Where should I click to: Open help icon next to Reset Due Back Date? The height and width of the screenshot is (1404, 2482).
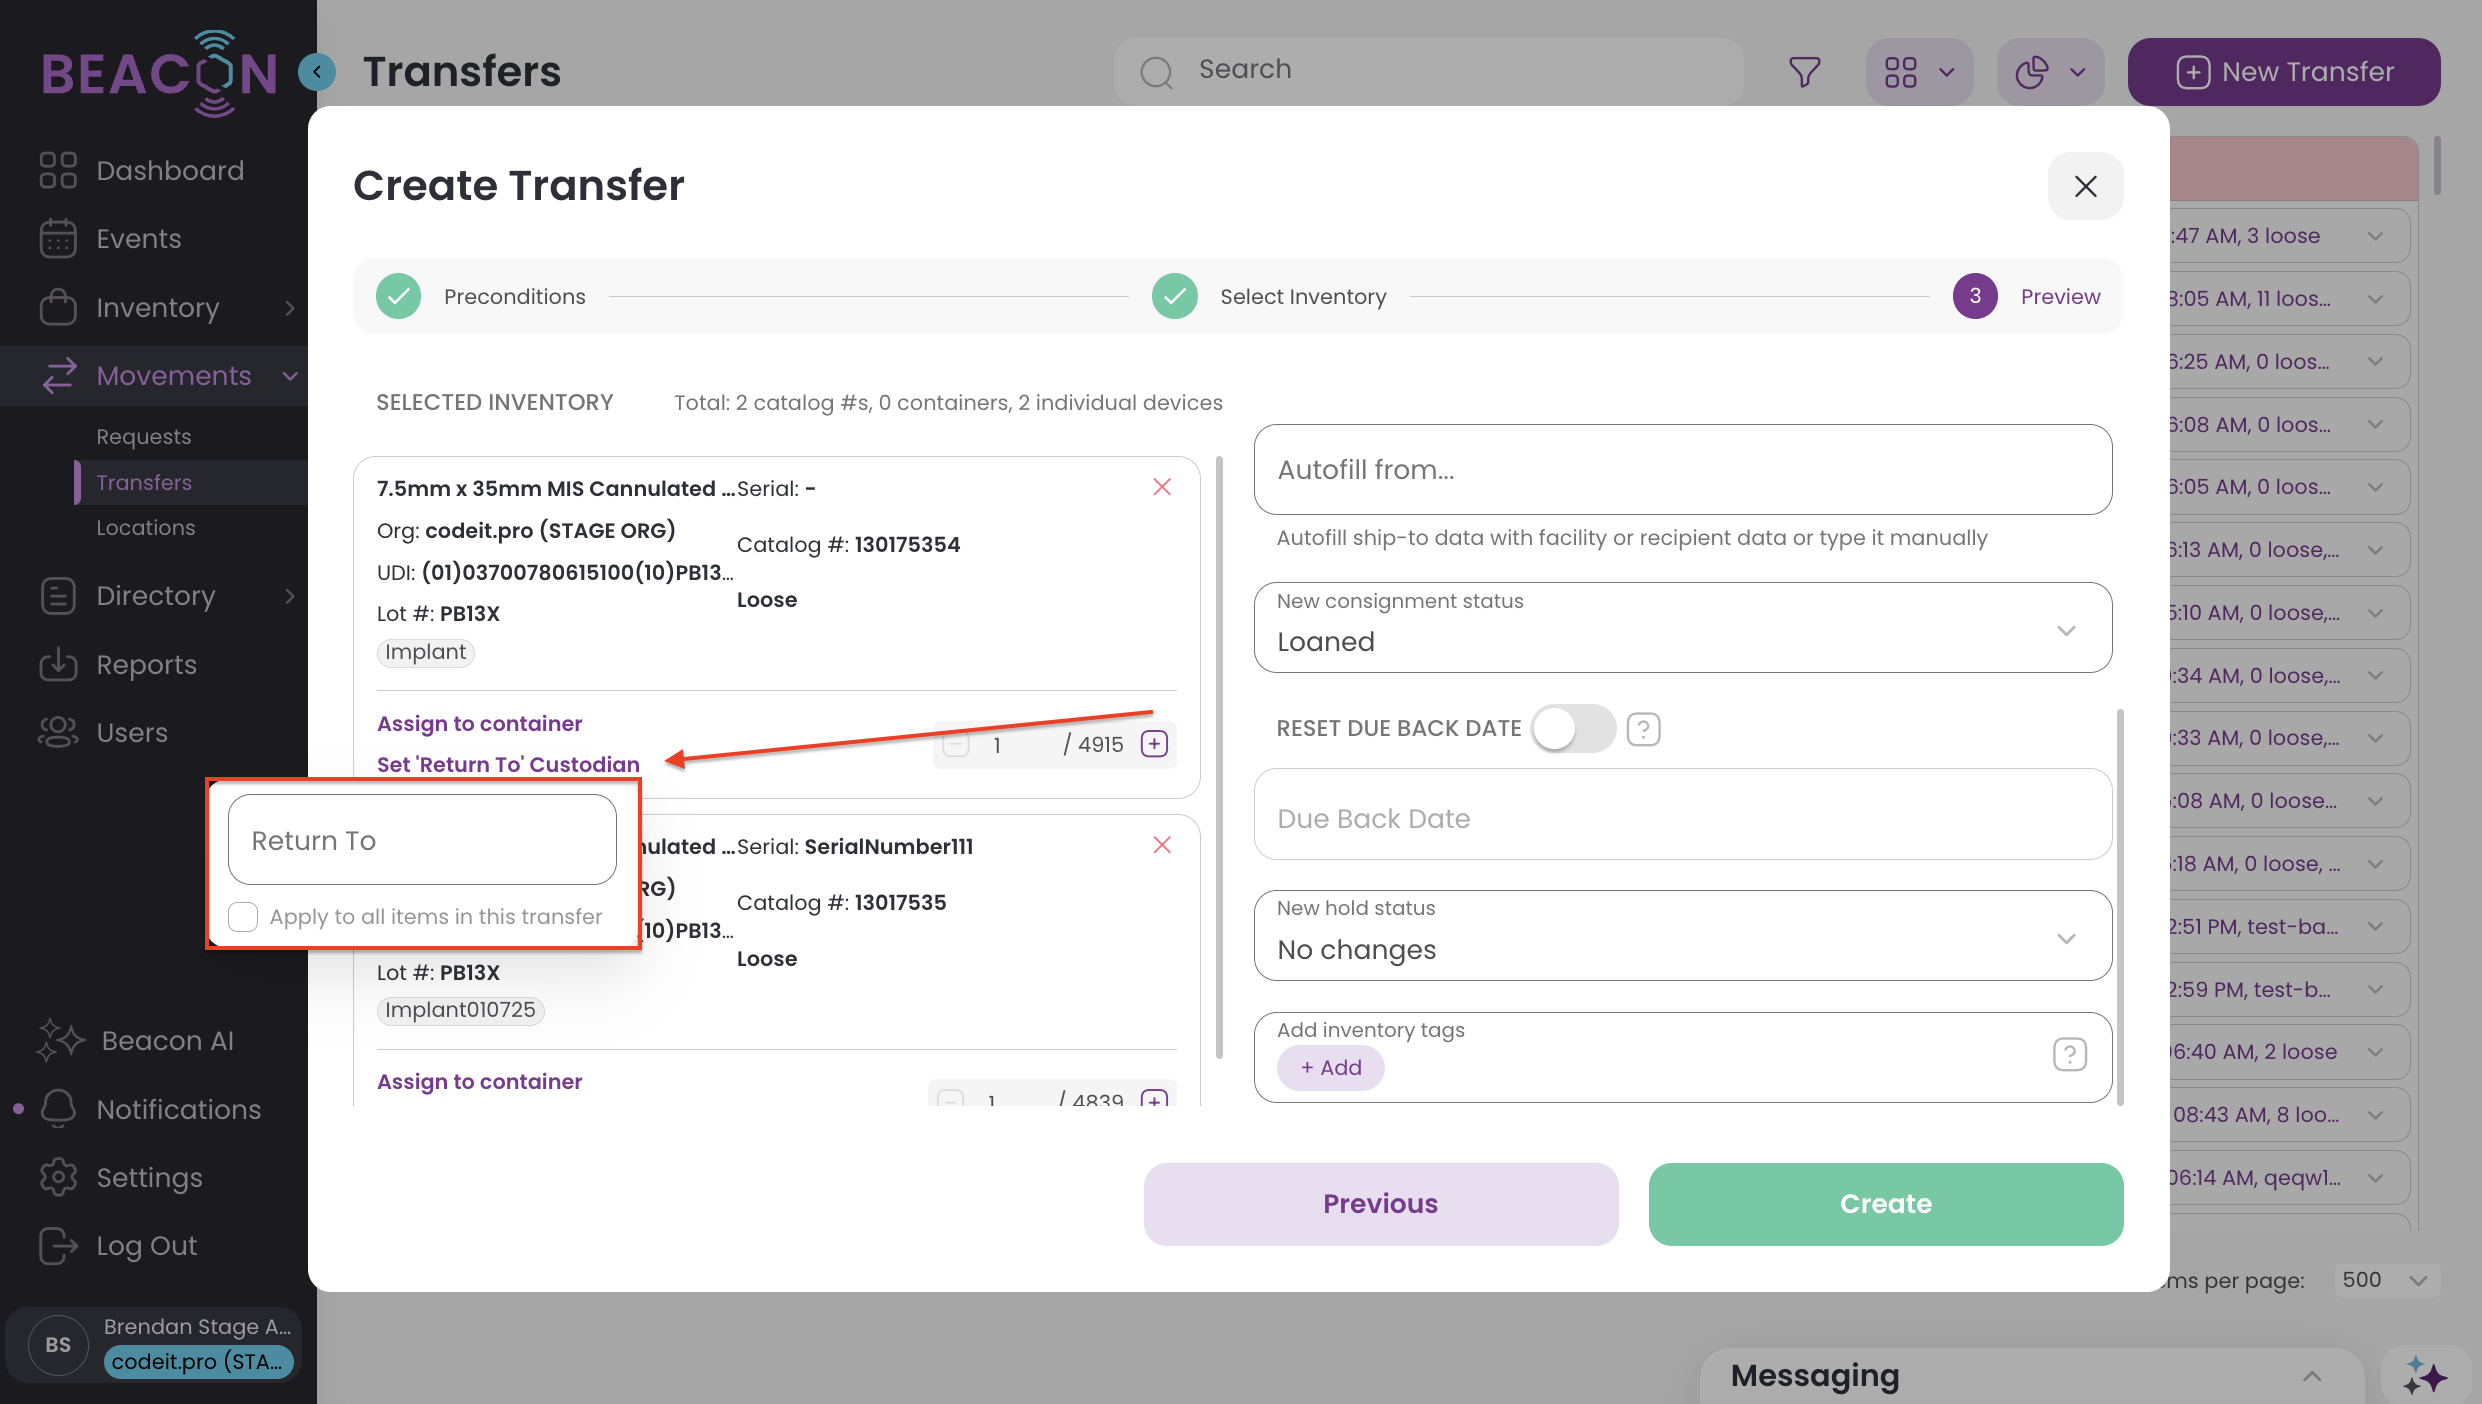click(x=1643, y=729)
